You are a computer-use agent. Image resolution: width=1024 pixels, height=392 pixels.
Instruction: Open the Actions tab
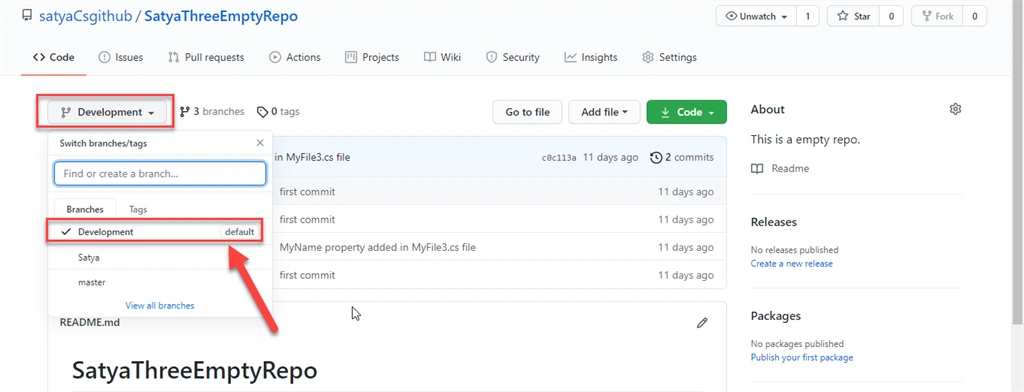pos(295,57)
